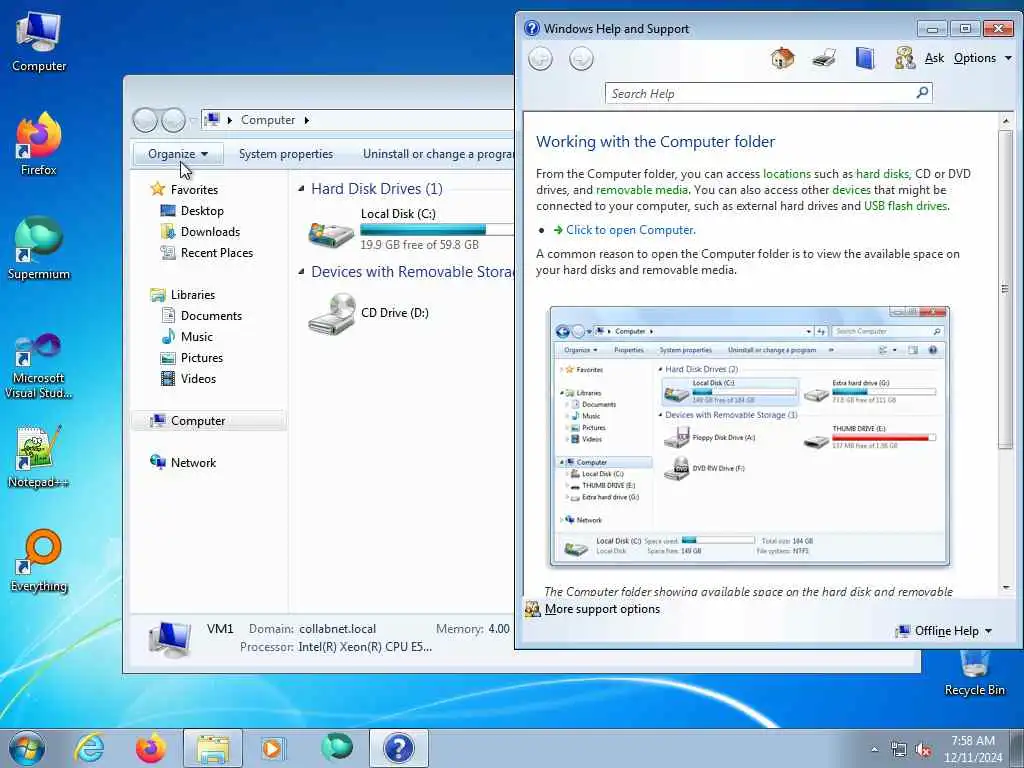Click the Ask person icon in Help

904,58
